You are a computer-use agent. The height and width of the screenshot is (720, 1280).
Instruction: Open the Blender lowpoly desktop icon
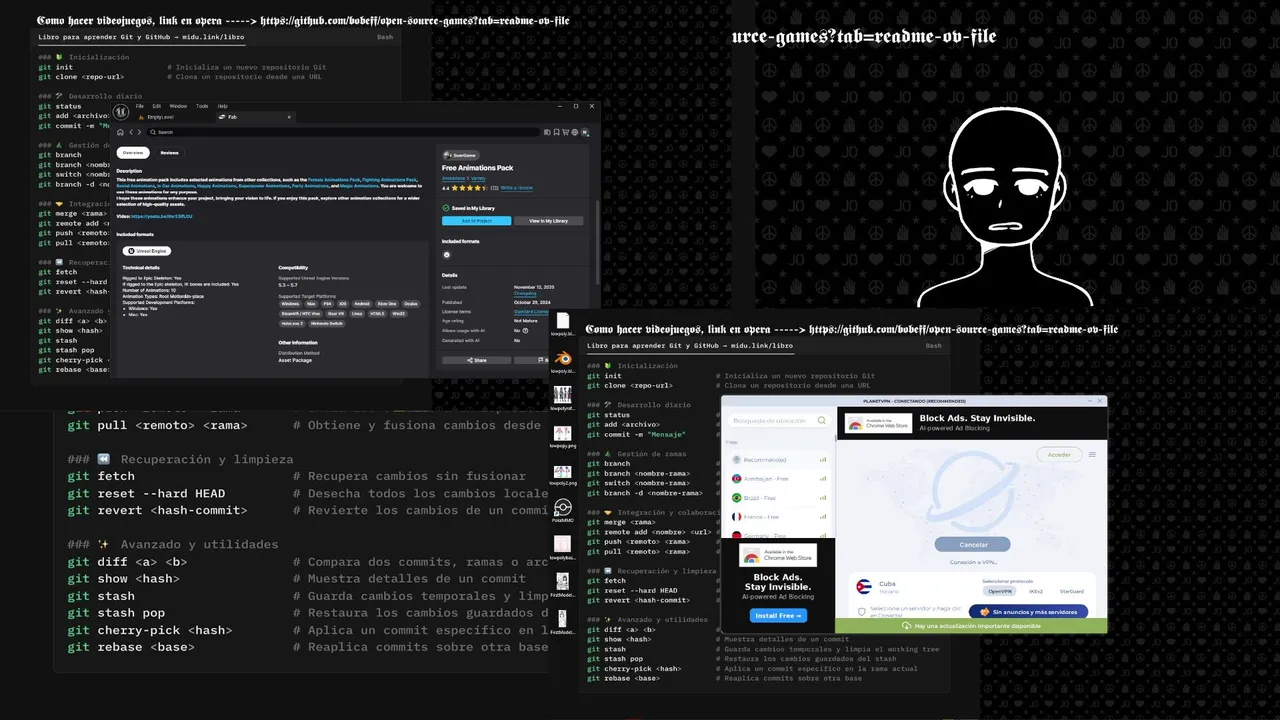563,357
